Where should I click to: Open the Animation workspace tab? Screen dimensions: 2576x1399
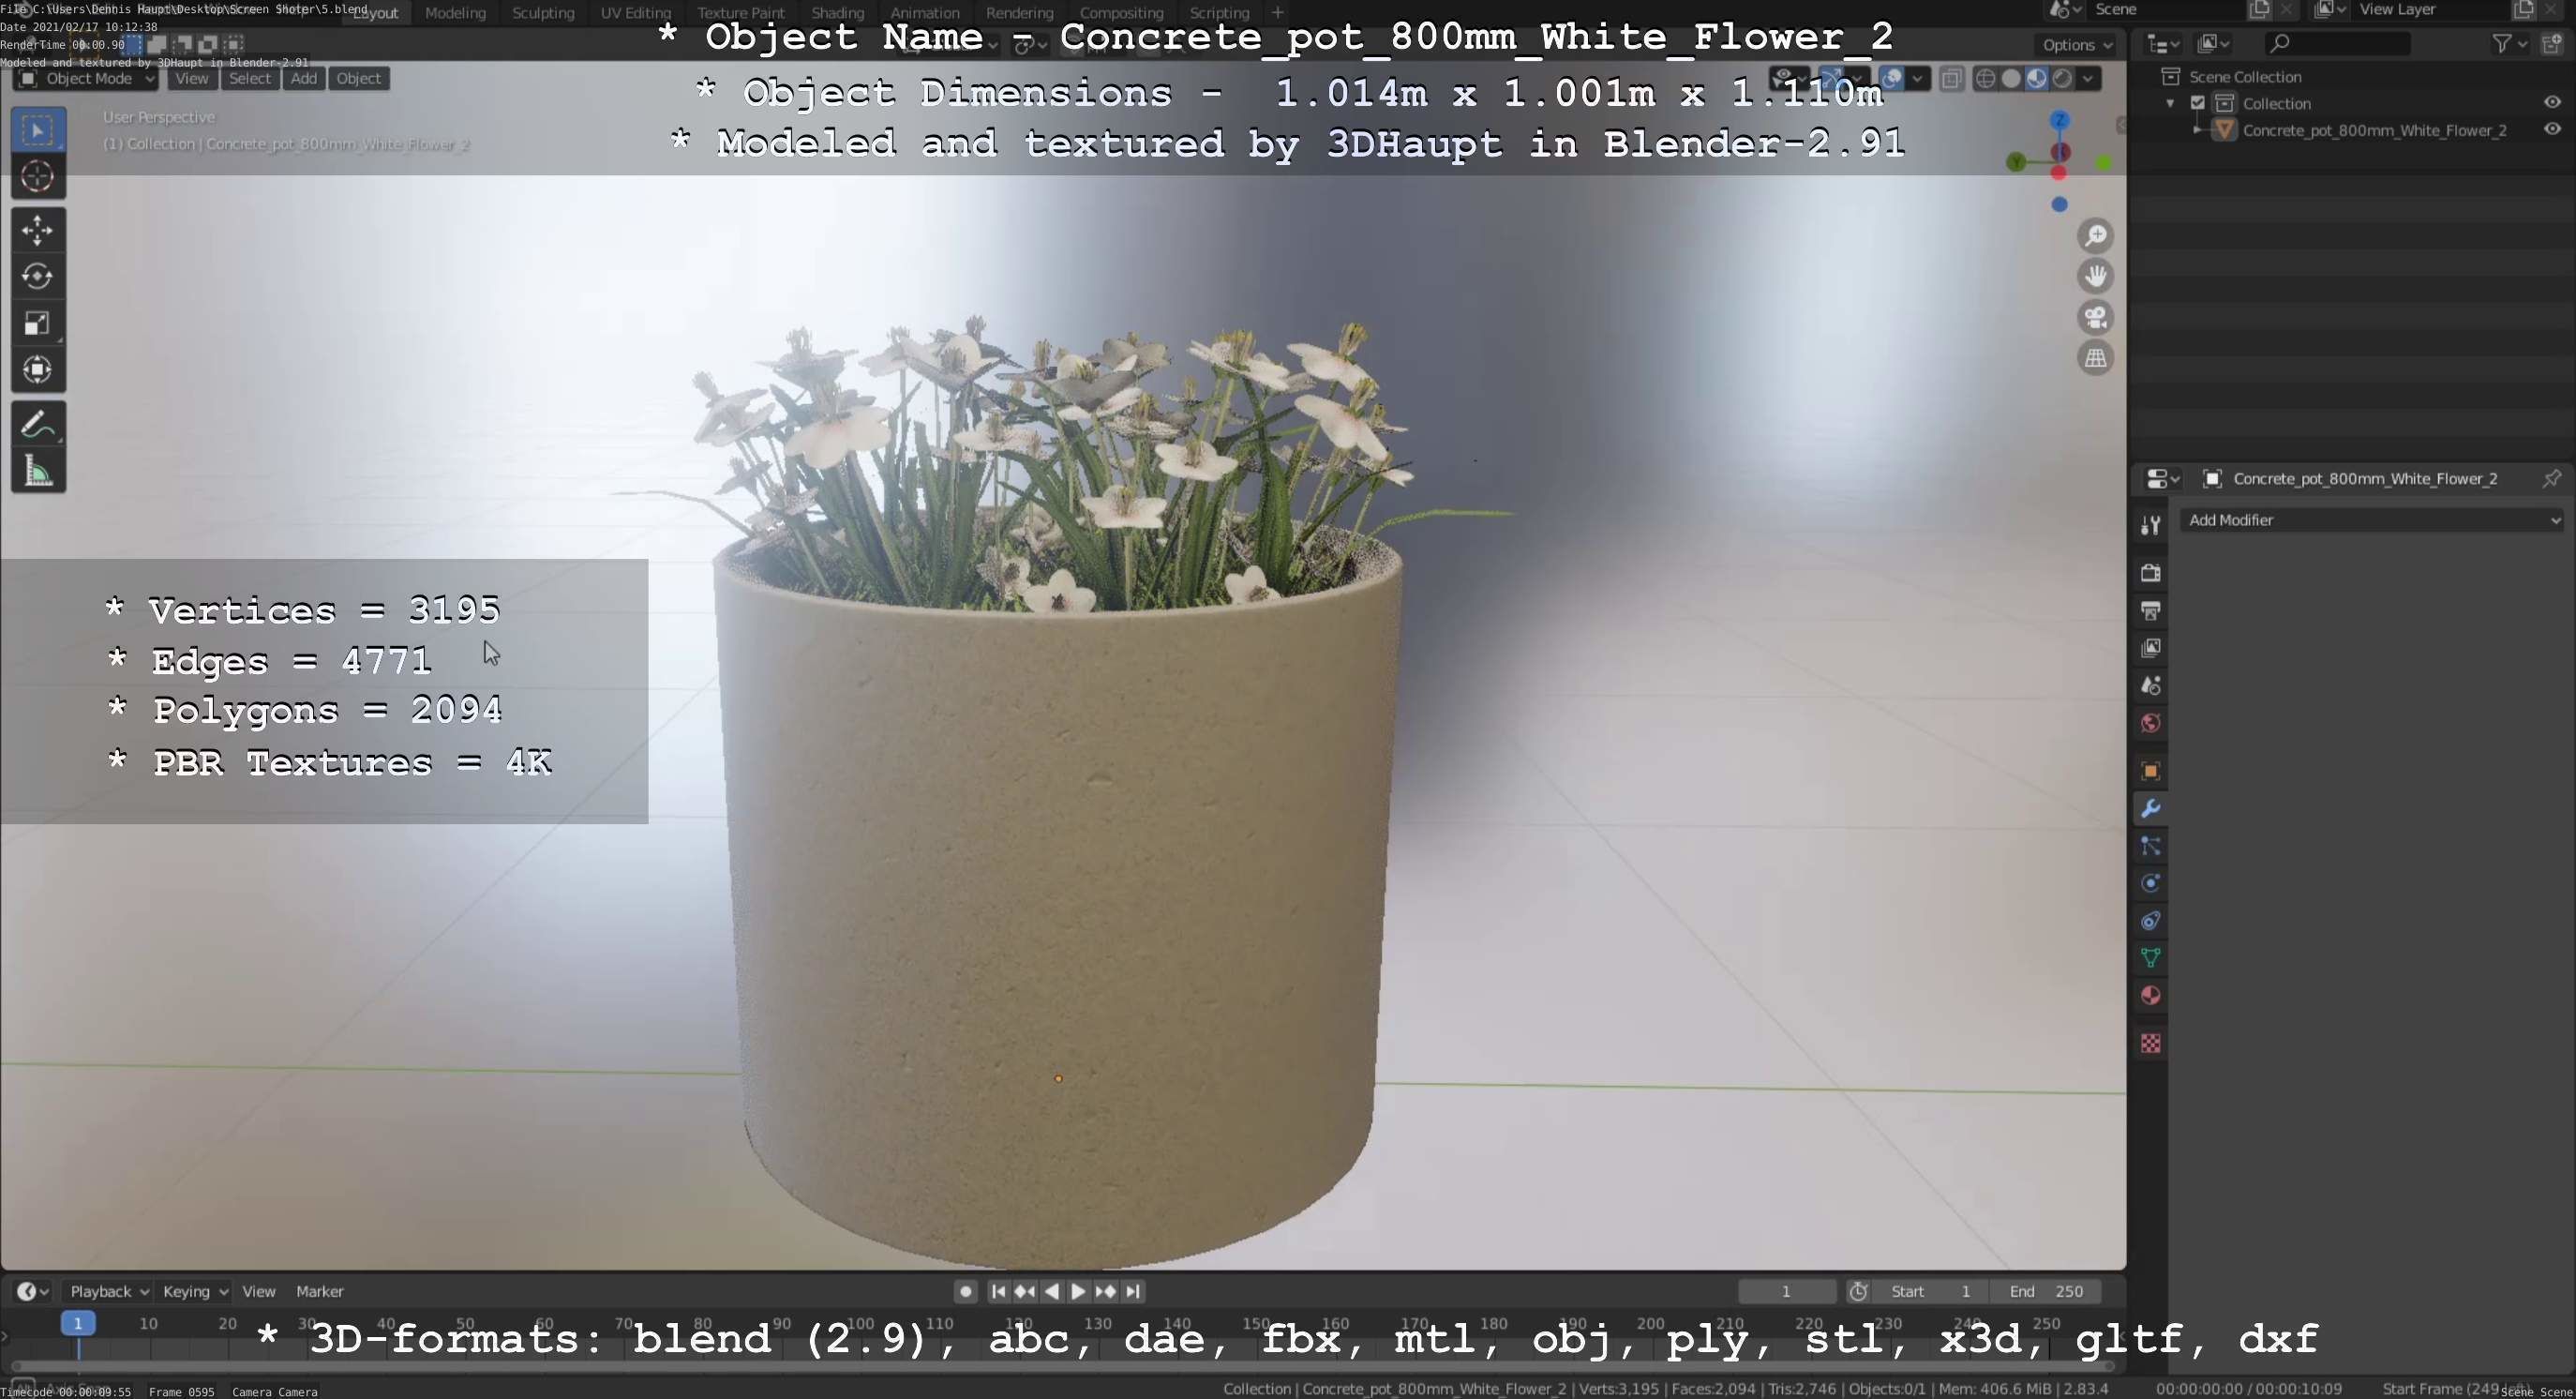[924, 13]
